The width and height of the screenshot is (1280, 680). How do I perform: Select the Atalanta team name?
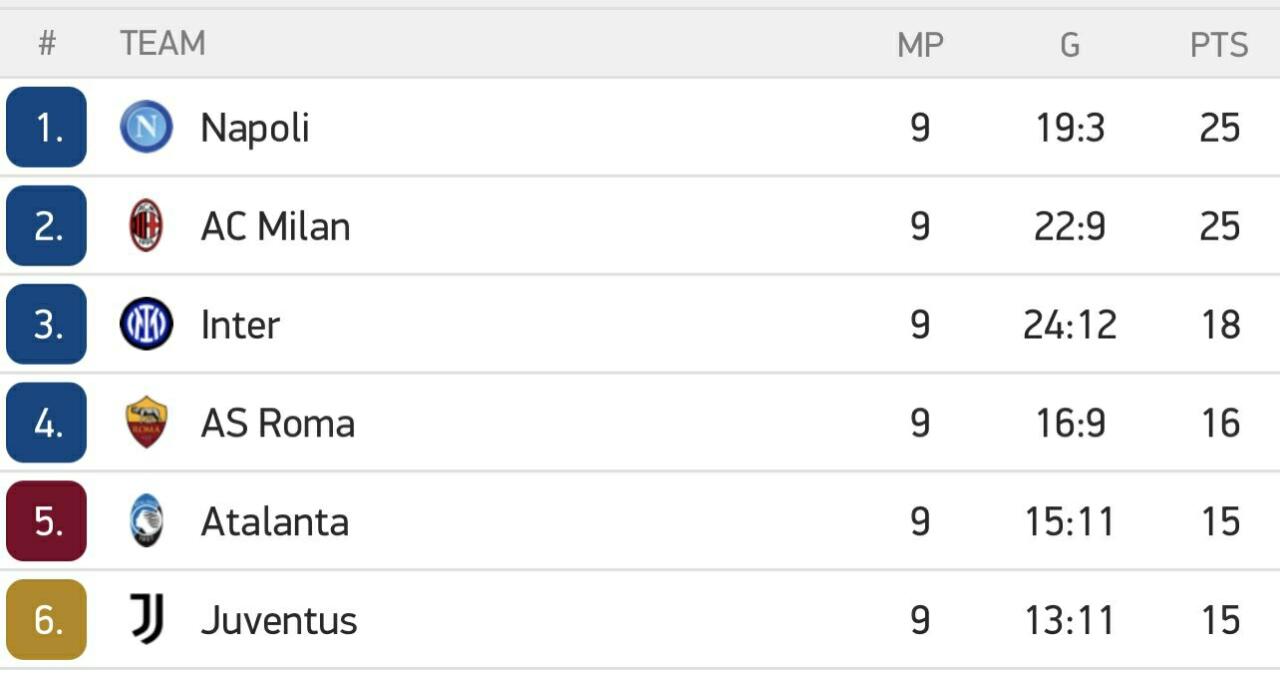coord(275,522)
